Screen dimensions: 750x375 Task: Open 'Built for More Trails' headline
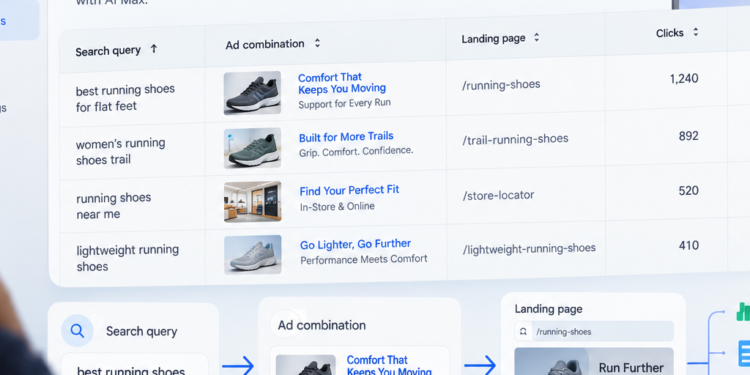346,137
